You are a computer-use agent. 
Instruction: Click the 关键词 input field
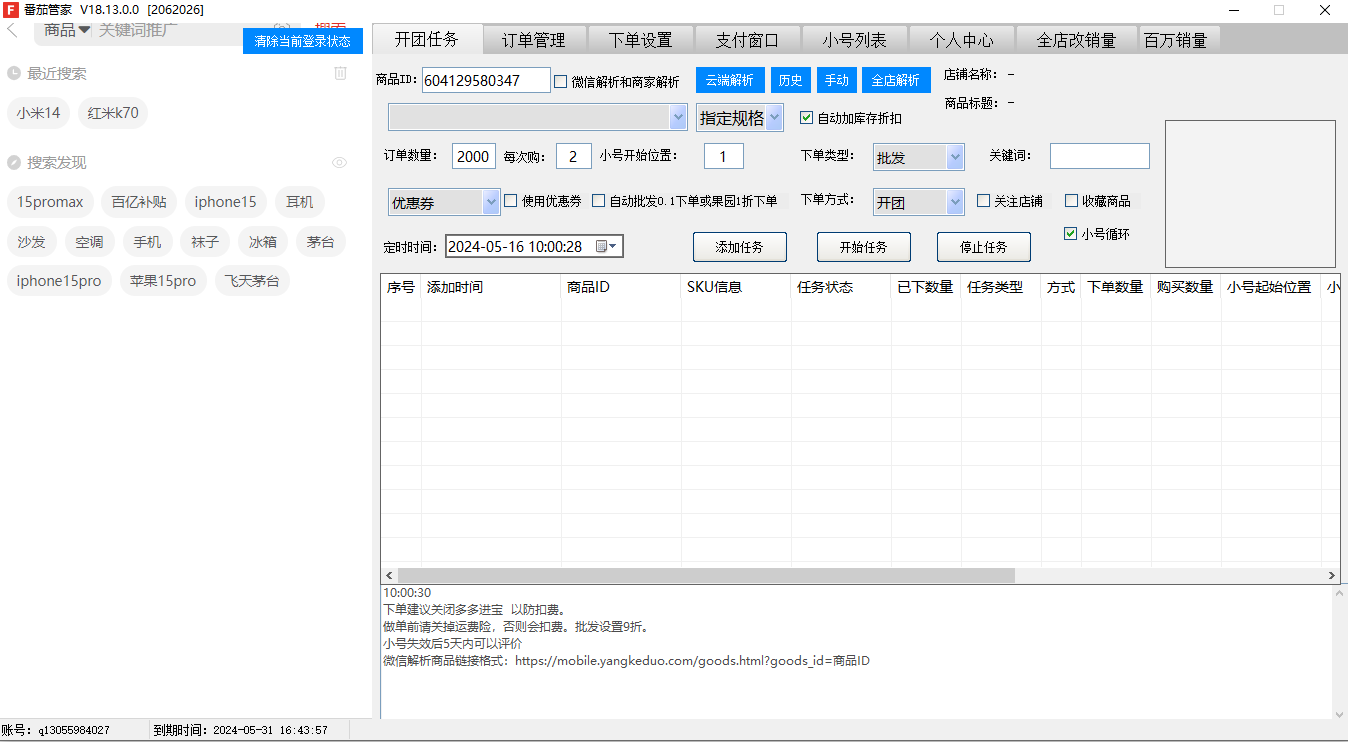coord(1100,156)
